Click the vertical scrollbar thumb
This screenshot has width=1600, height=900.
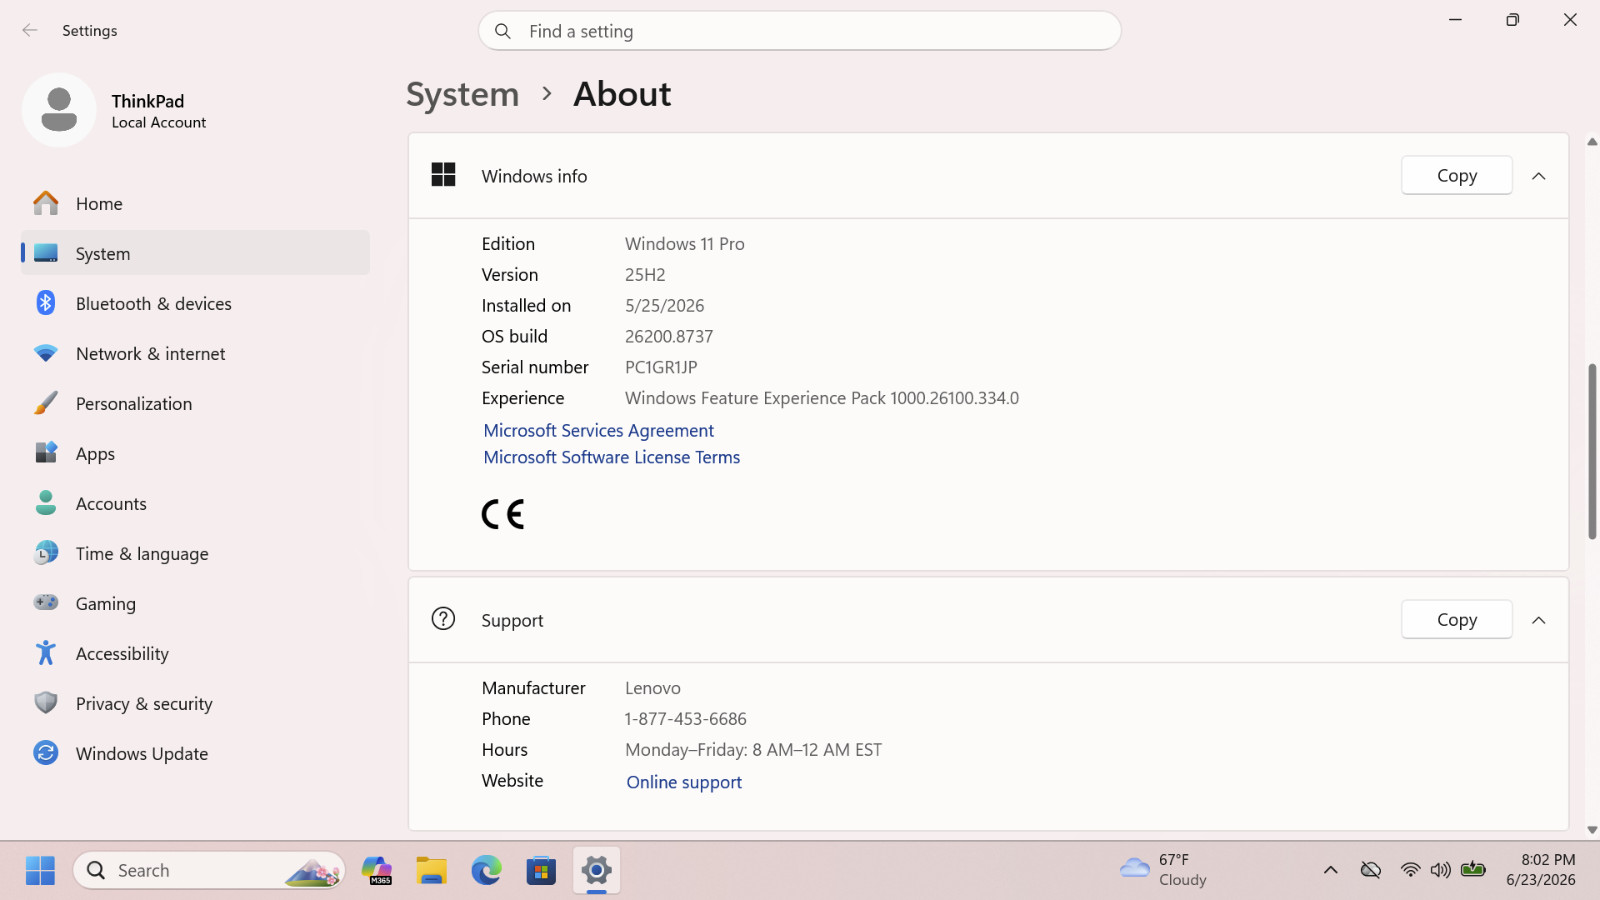coord(1592,452)
